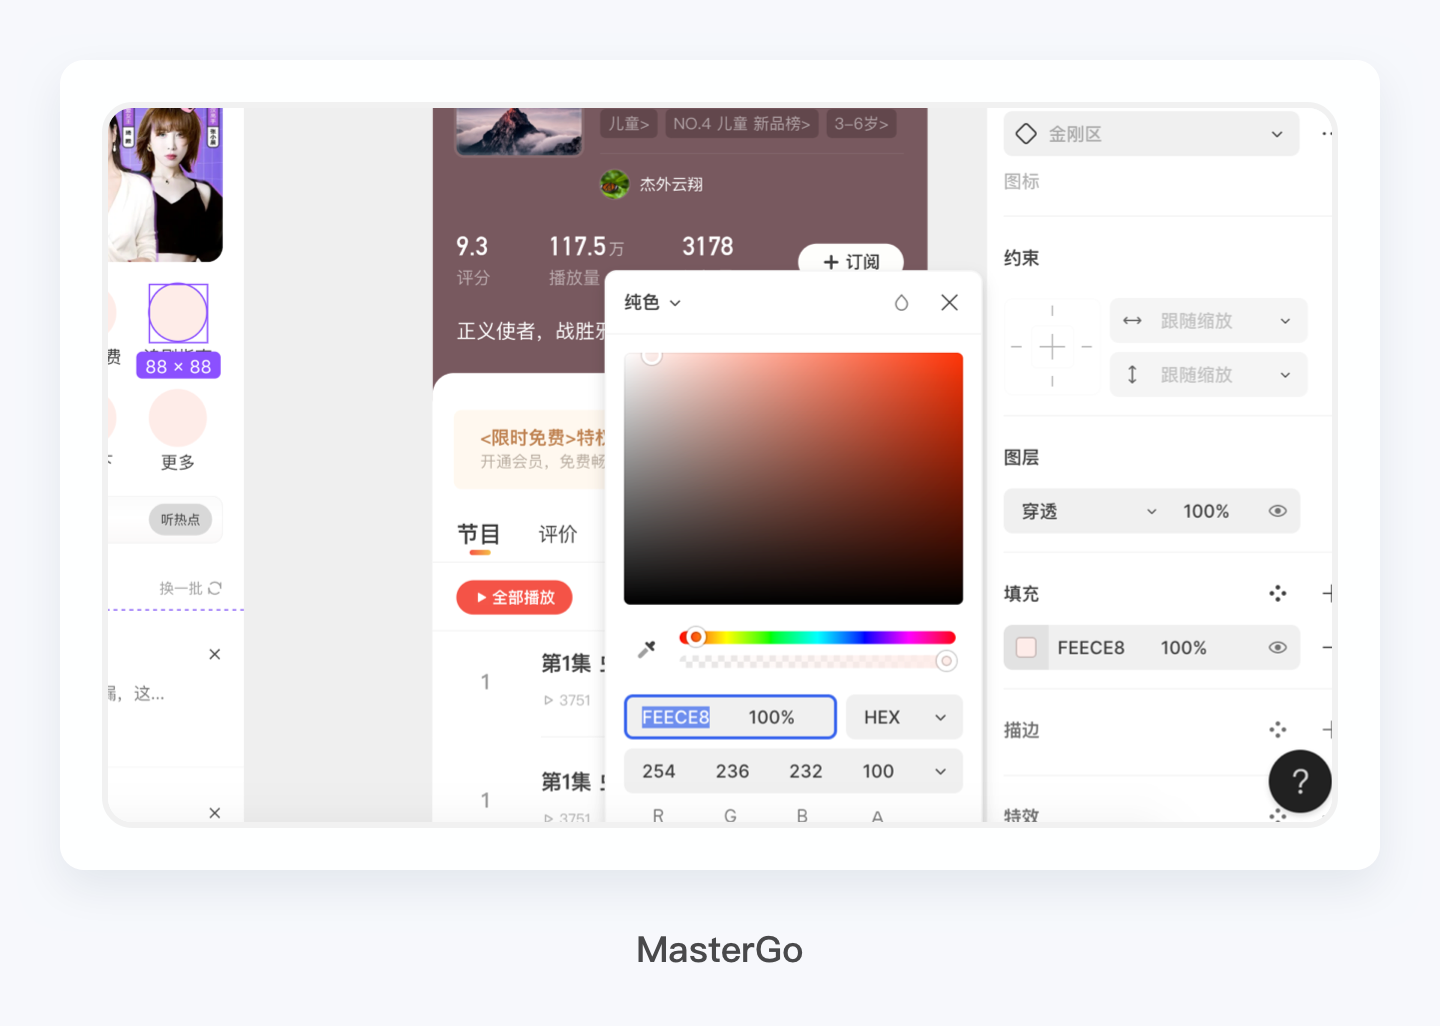Hide the layer using the 图层 eye icon
1440x1026 pixels.
pos(1277,510)
